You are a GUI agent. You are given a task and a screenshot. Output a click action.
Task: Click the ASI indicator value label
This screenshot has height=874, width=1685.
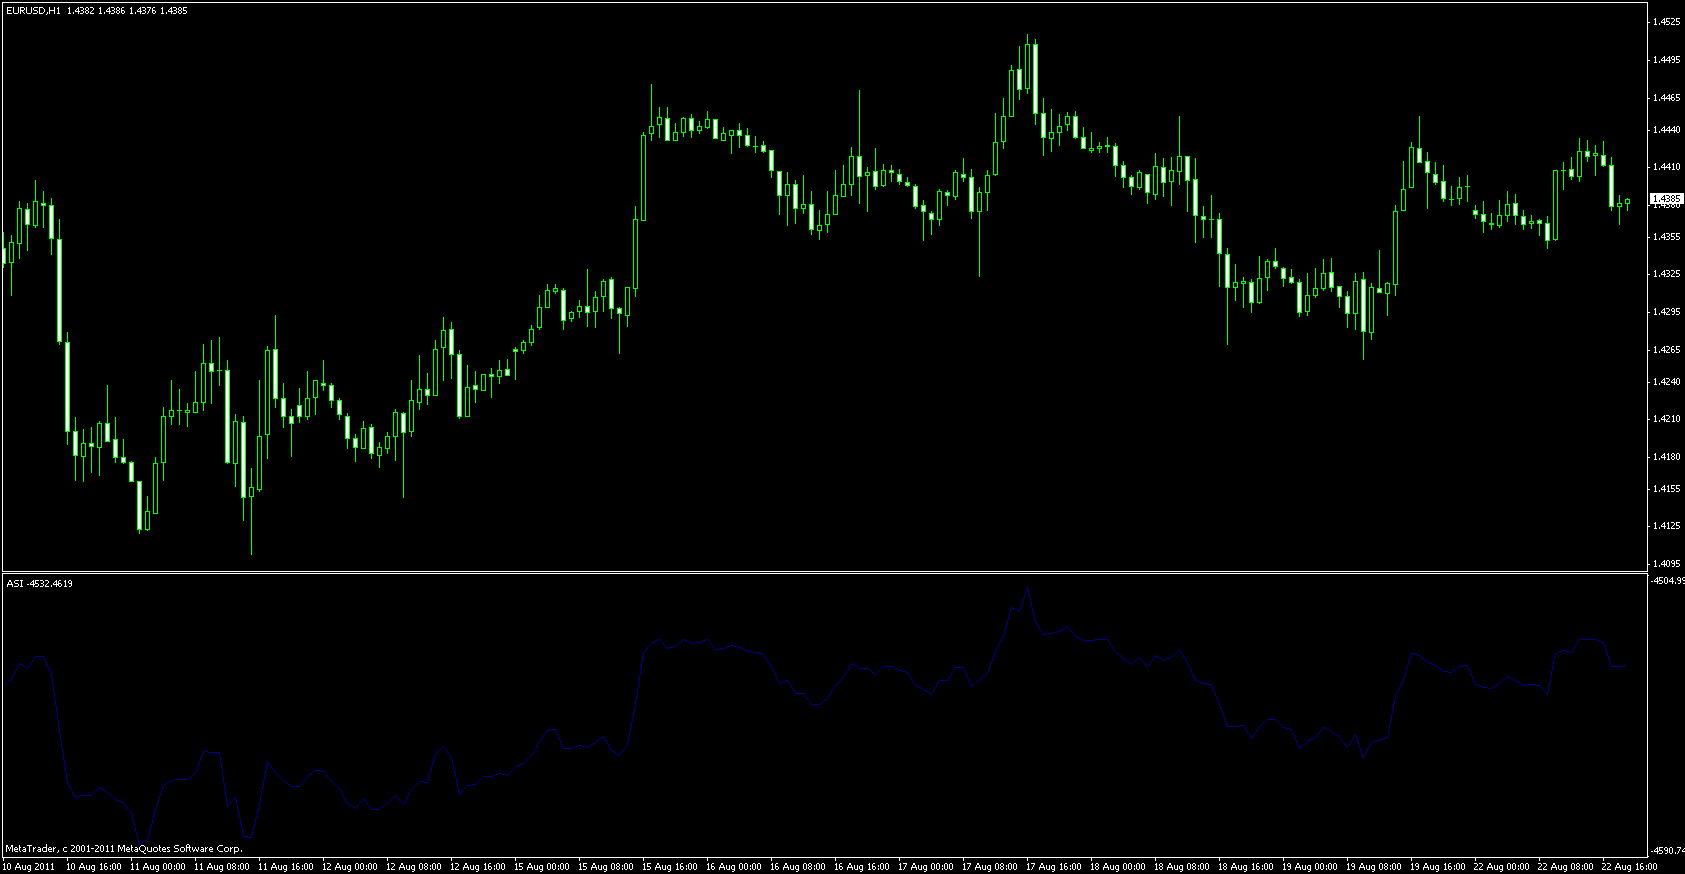click(39, 583)
